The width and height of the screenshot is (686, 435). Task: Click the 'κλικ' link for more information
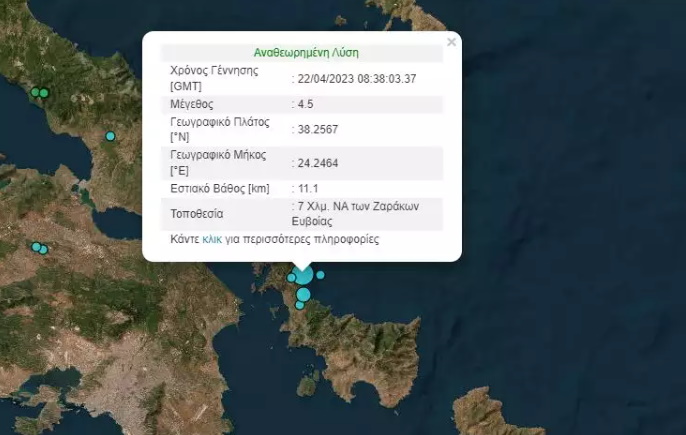click(212, 240)
